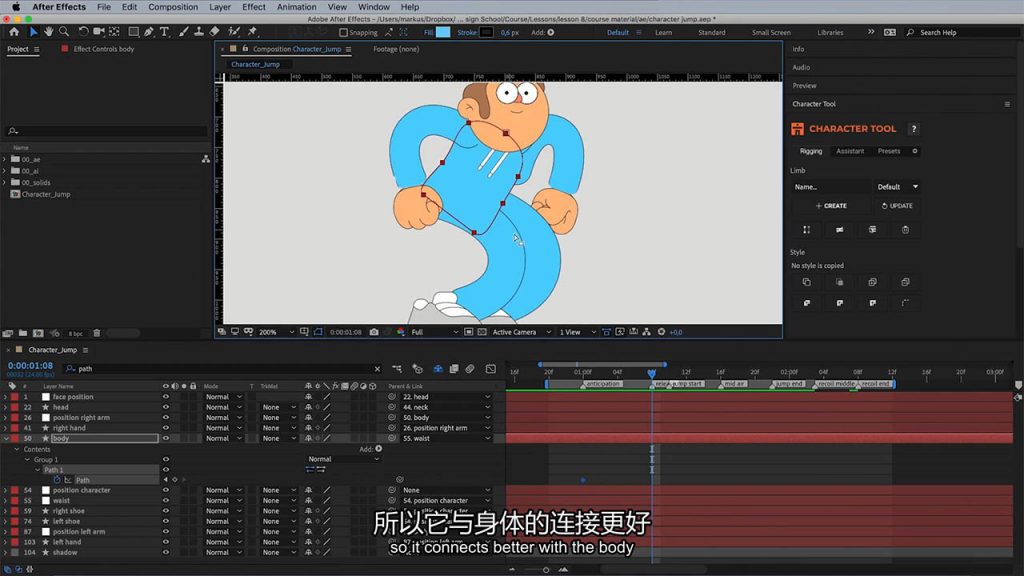The width and height of the screenshot is (1024, 576).
Task: Collapse the Contents group of body layer
Action: tap(17, 449)
